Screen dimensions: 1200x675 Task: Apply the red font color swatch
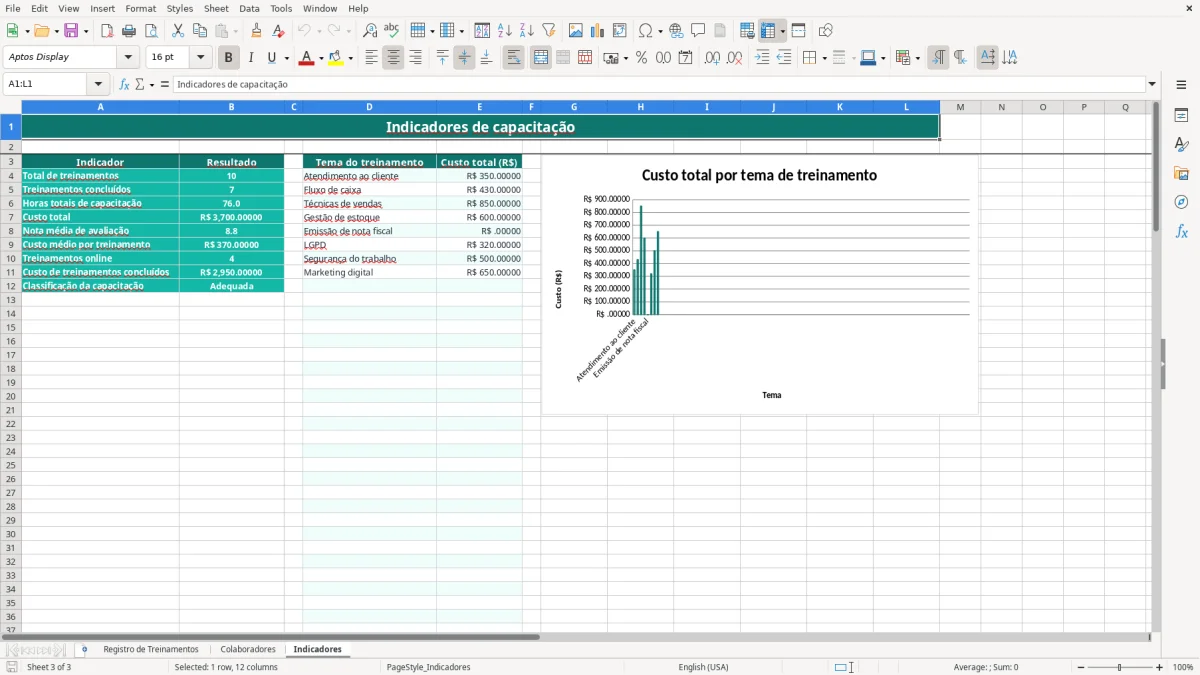point(306,58)
